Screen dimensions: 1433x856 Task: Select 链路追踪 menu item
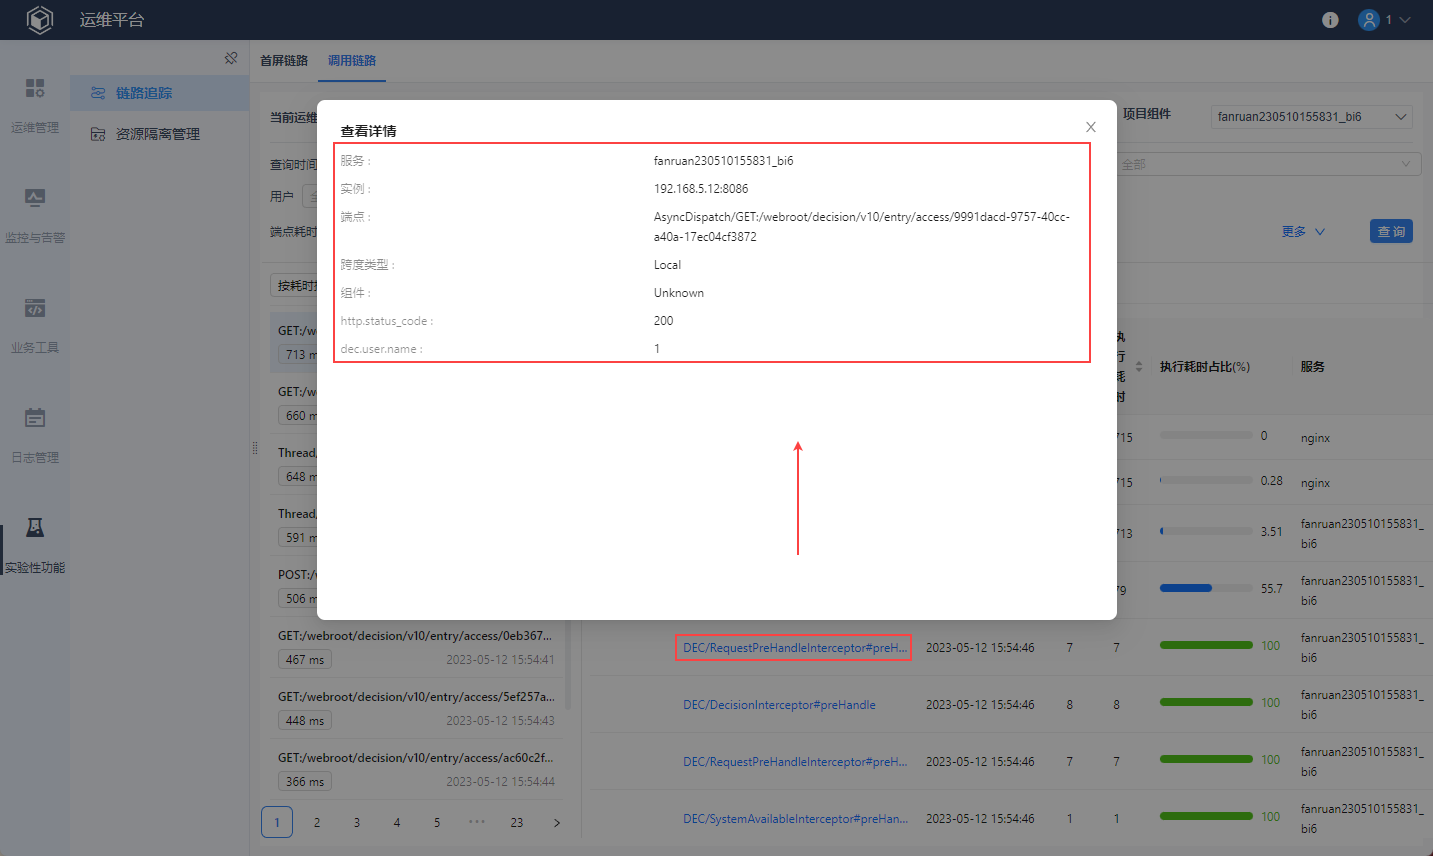pos(160,93)
